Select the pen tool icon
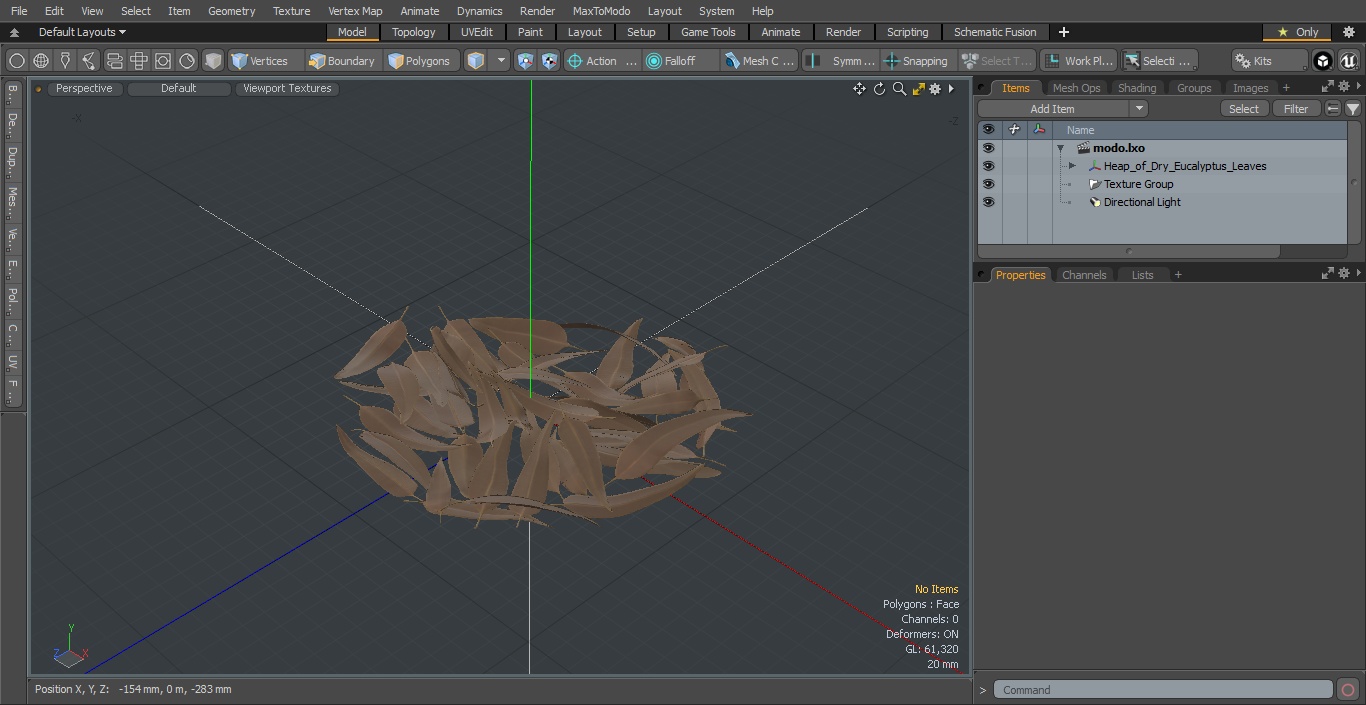The height and width of the screenshot is (705, 1366). pyautogui.click(x=65, y=61)
